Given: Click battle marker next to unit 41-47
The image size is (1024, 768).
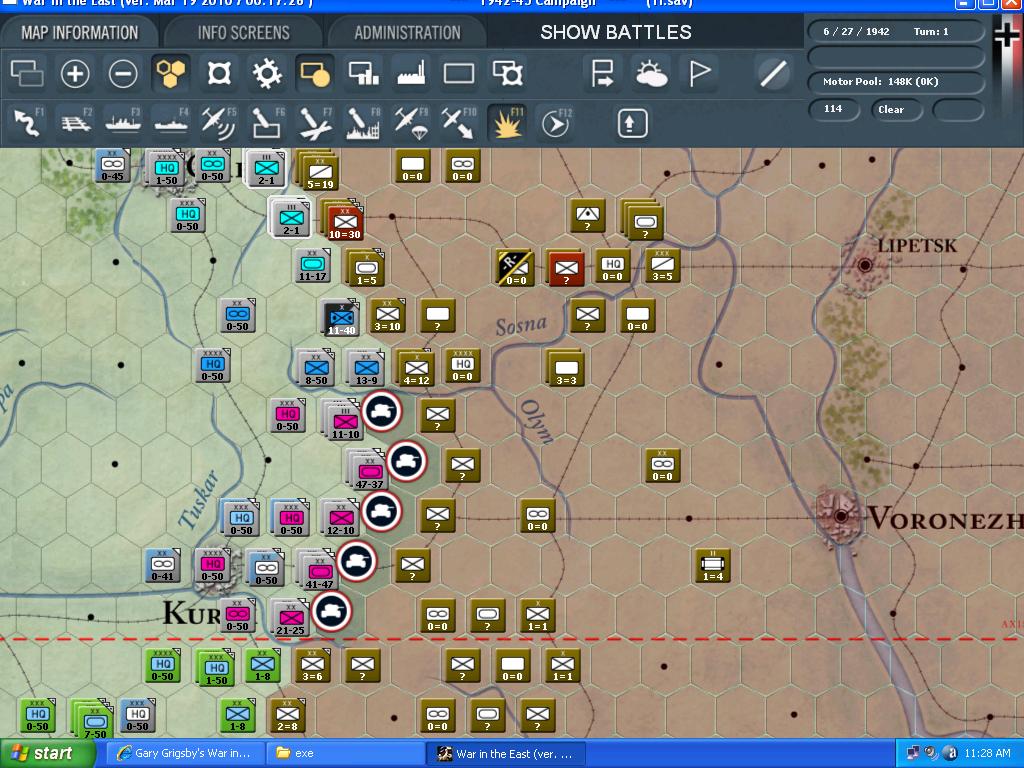Looking at the screenshot, I should point(357,561).
